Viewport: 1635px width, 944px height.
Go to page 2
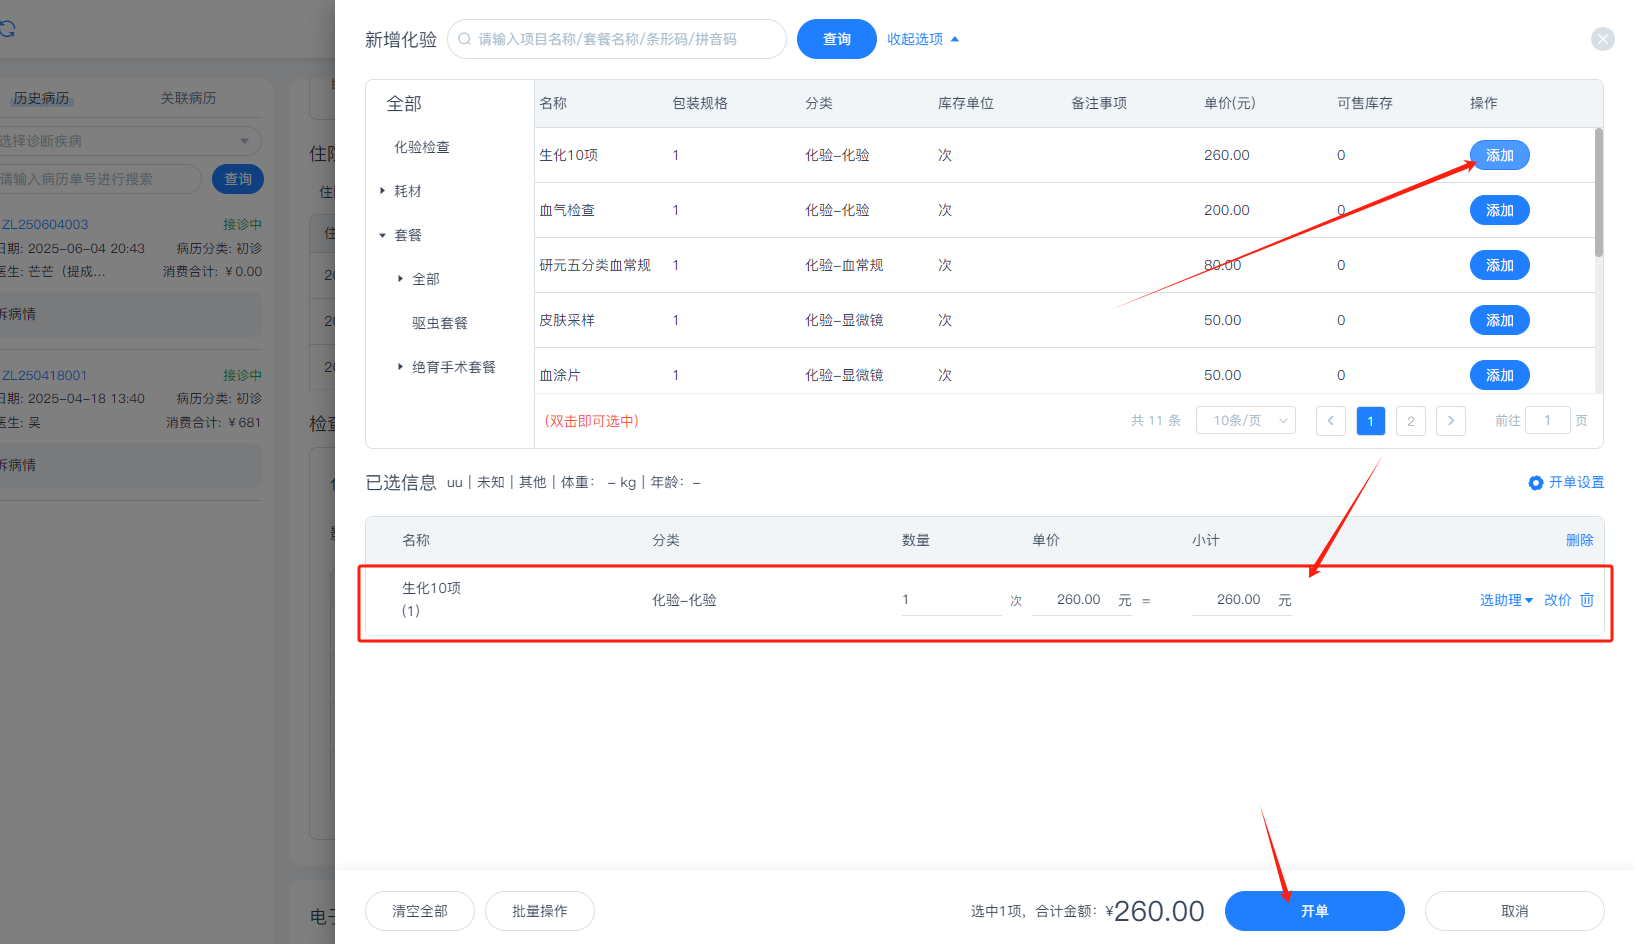click(1411, 421)
